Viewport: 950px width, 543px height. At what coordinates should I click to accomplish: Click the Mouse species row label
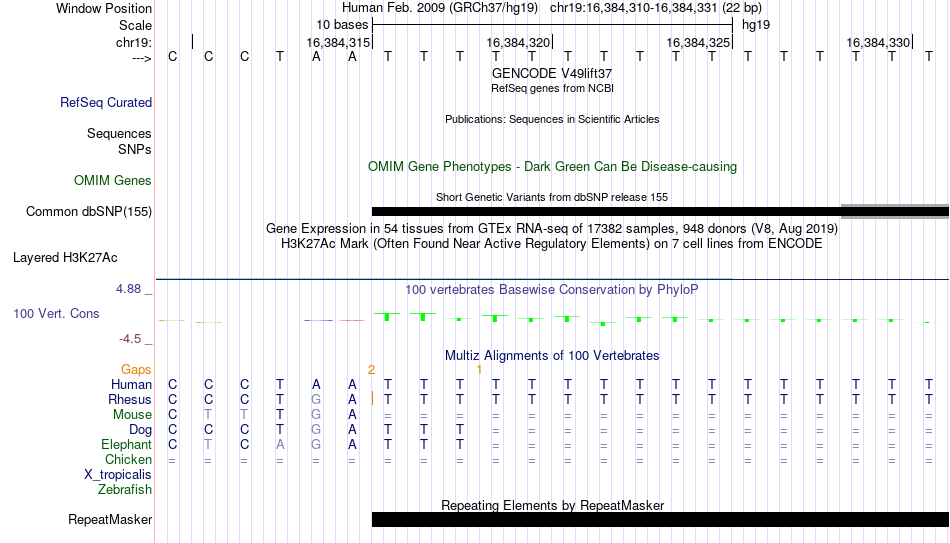(132, 415)
